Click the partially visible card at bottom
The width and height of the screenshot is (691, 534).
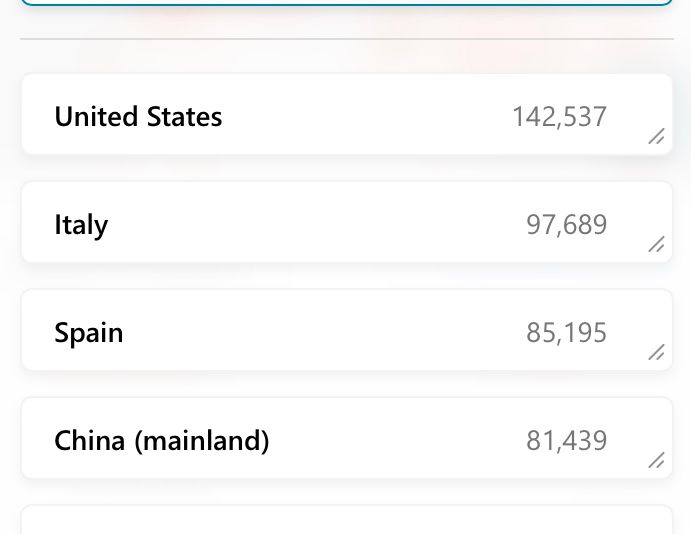point(346,522)
